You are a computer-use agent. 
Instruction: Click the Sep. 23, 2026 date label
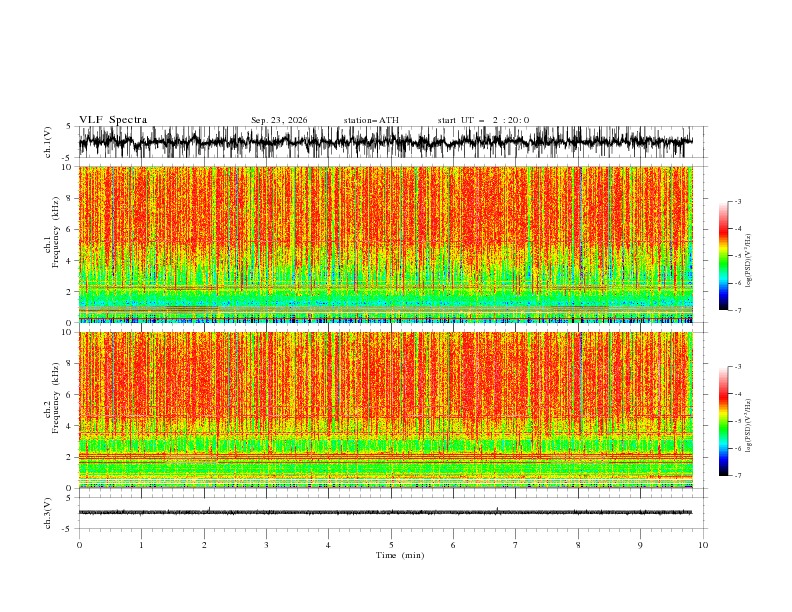pos(279,120)
